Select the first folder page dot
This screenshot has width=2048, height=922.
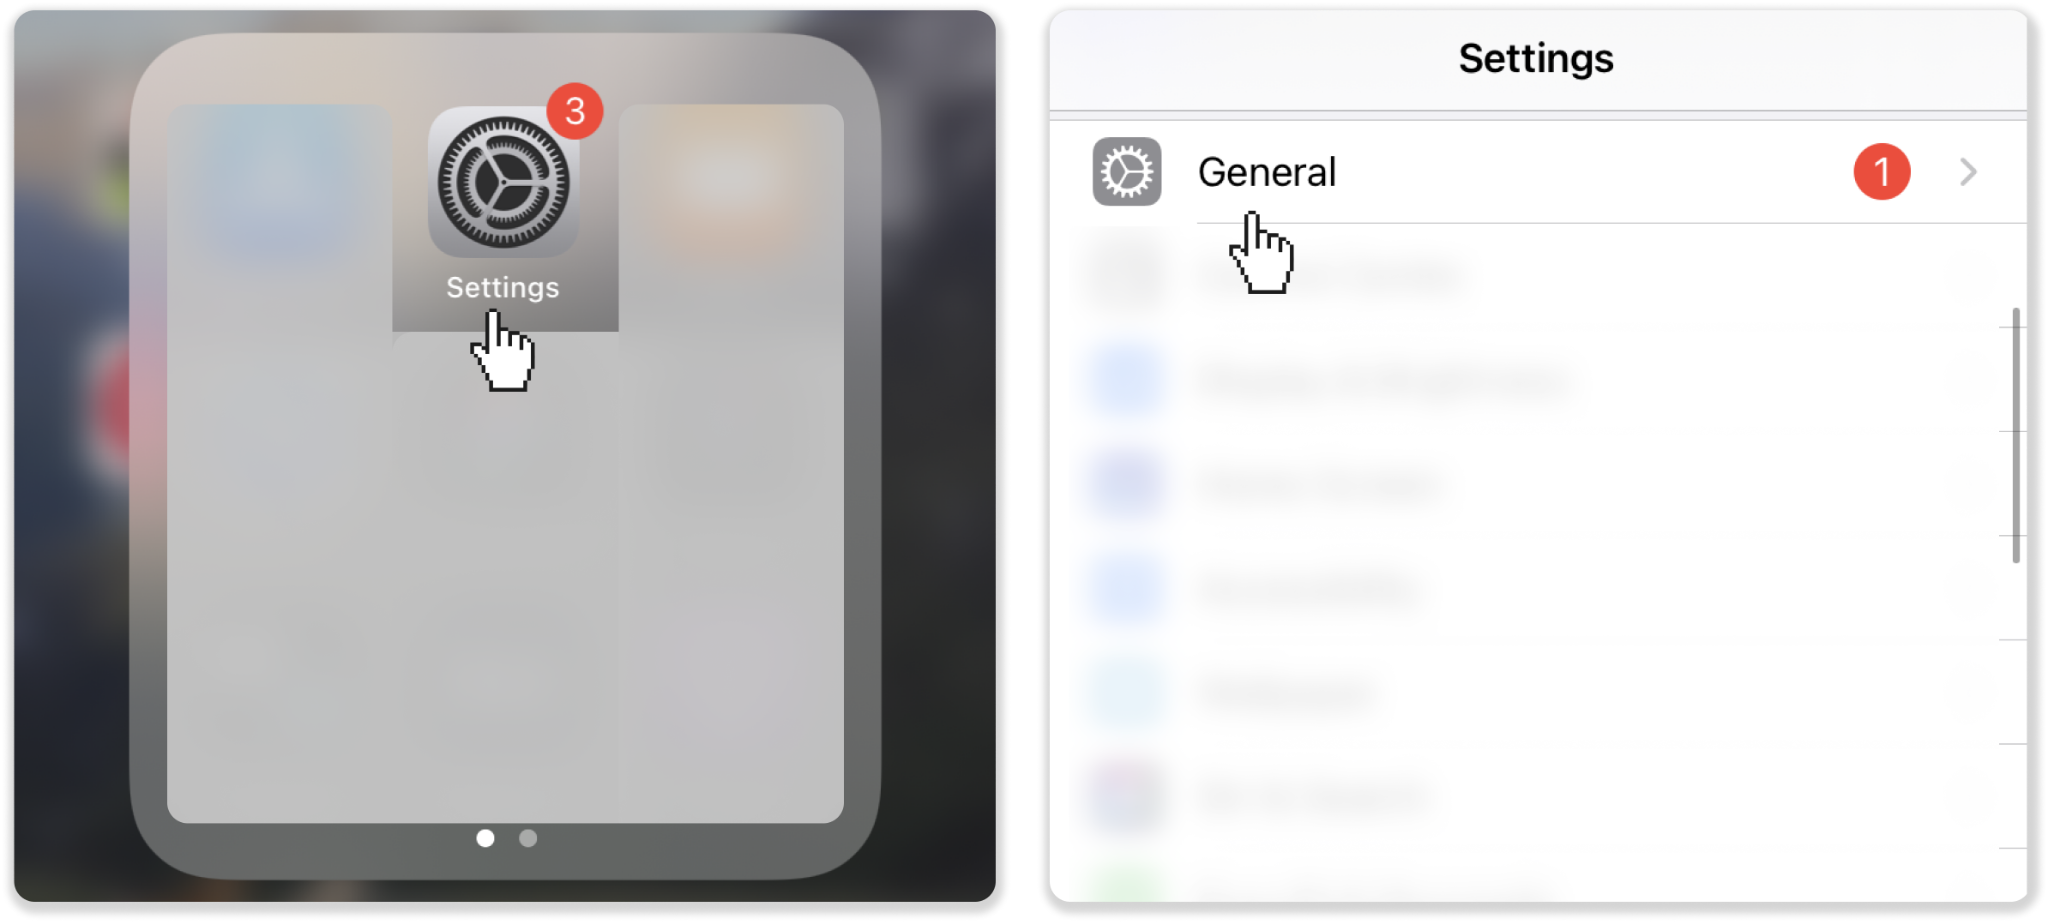pyautogui.click(x=485, y=838)
